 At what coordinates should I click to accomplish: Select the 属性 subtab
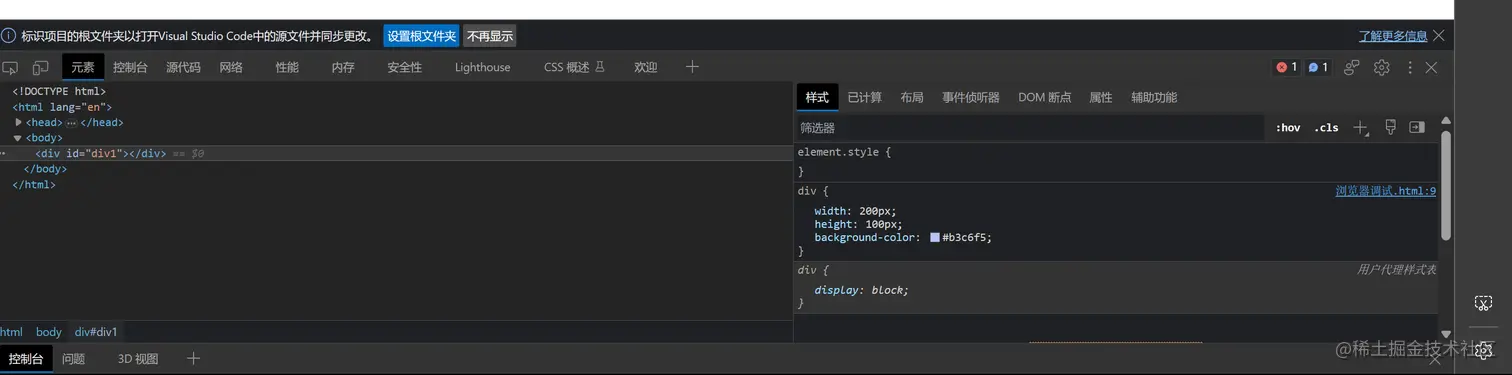(x=1101, y=97)
